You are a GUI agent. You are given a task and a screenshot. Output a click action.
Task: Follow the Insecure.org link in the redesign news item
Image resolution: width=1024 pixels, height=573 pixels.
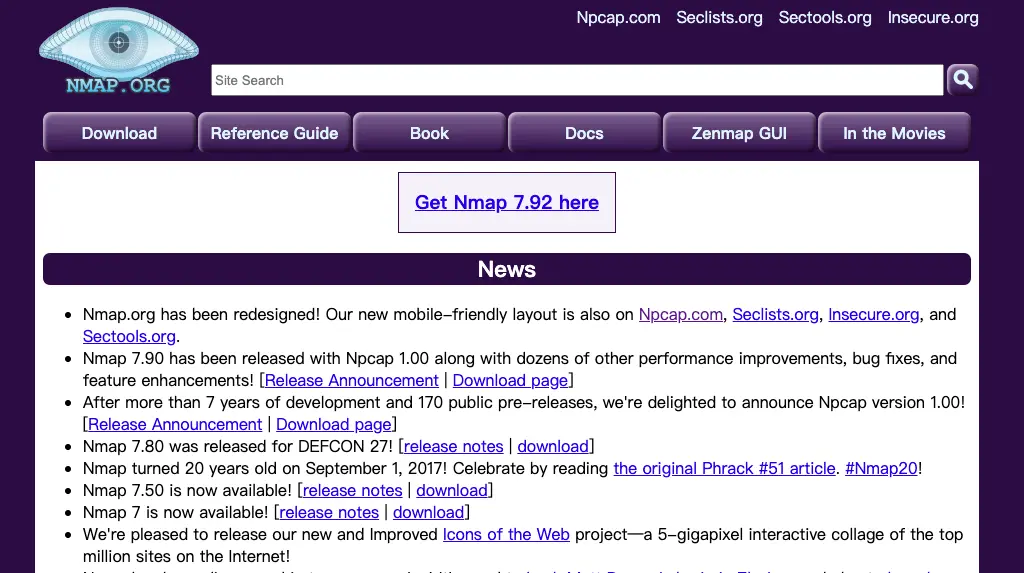pyautogui.click(x=874, y=314)
